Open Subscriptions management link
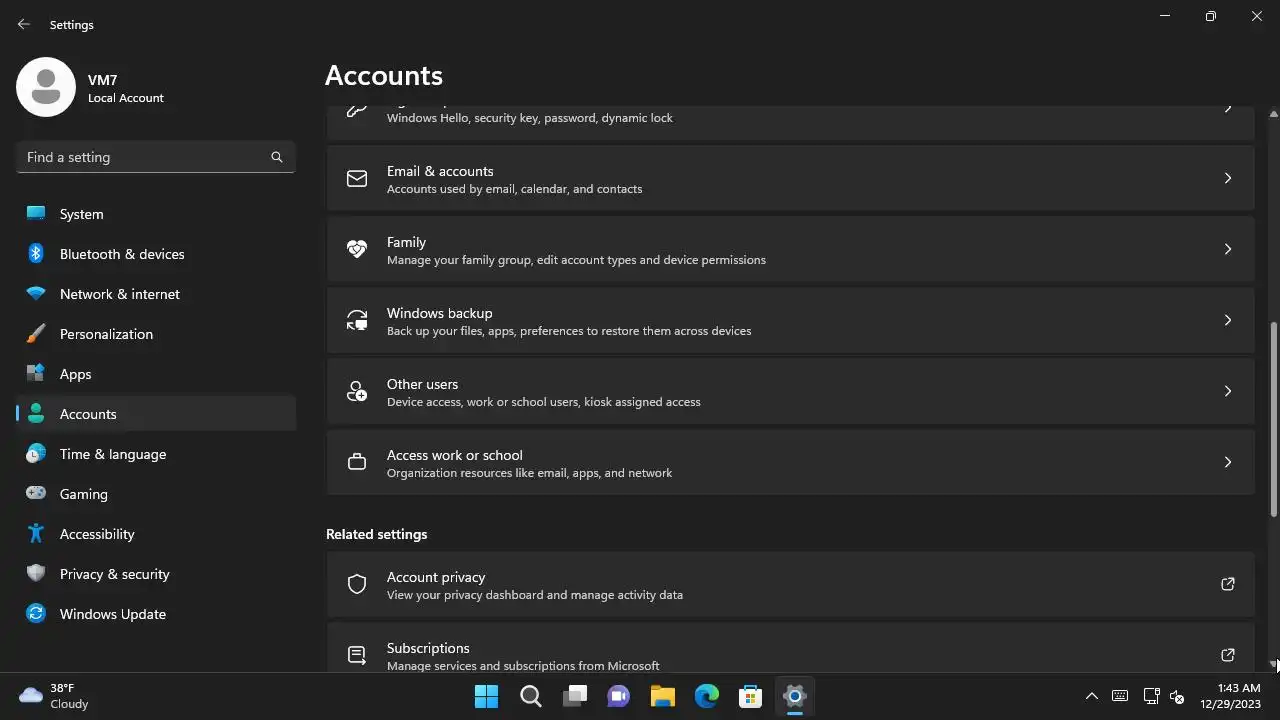The width and height of the screenshot is (1280, 720). coord(790,648)
